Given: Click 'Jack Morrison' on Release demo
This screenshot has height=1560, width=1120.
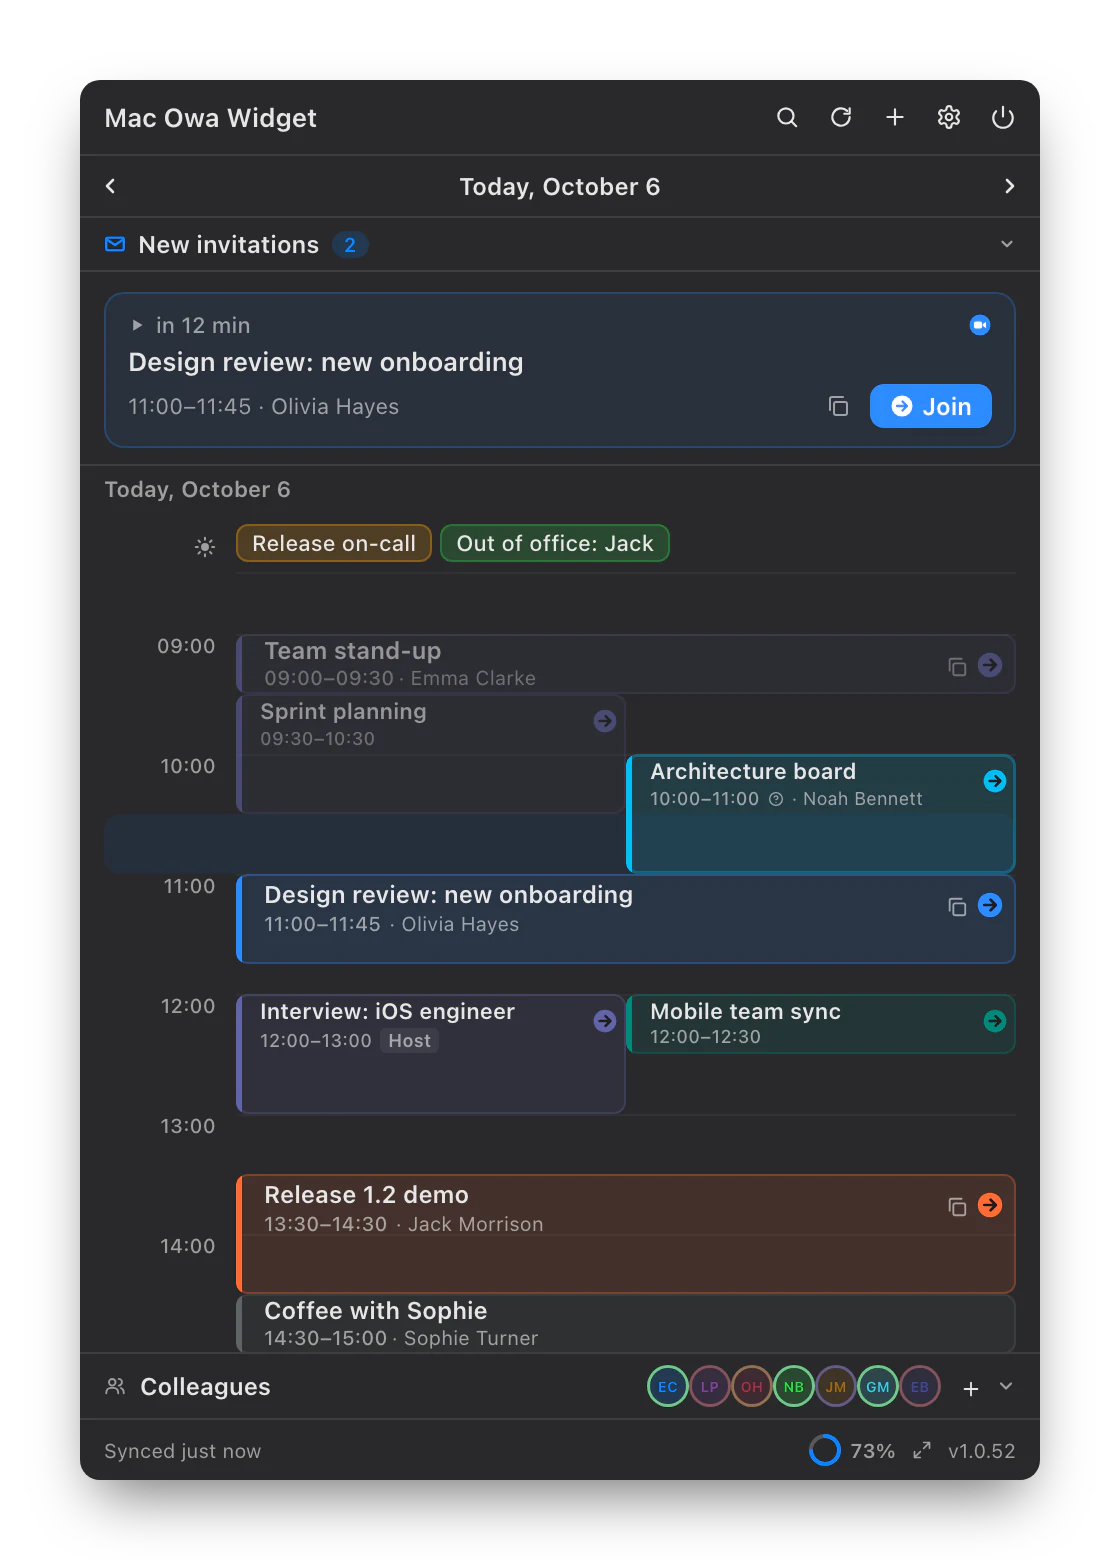Looking at the screenshot, I should pyautogui.click(x=476, y=1224).
